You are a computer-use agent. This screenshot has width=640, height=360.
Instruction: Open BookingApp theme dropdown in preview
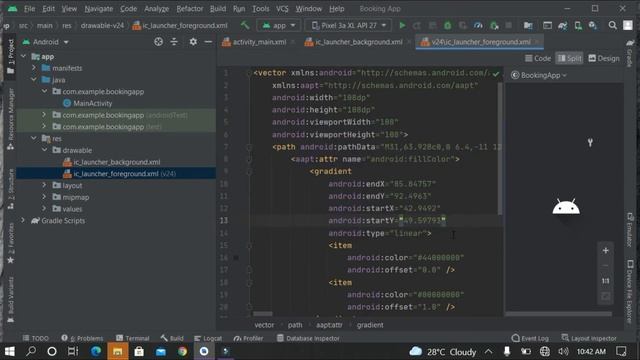click(x=539, y=75)
